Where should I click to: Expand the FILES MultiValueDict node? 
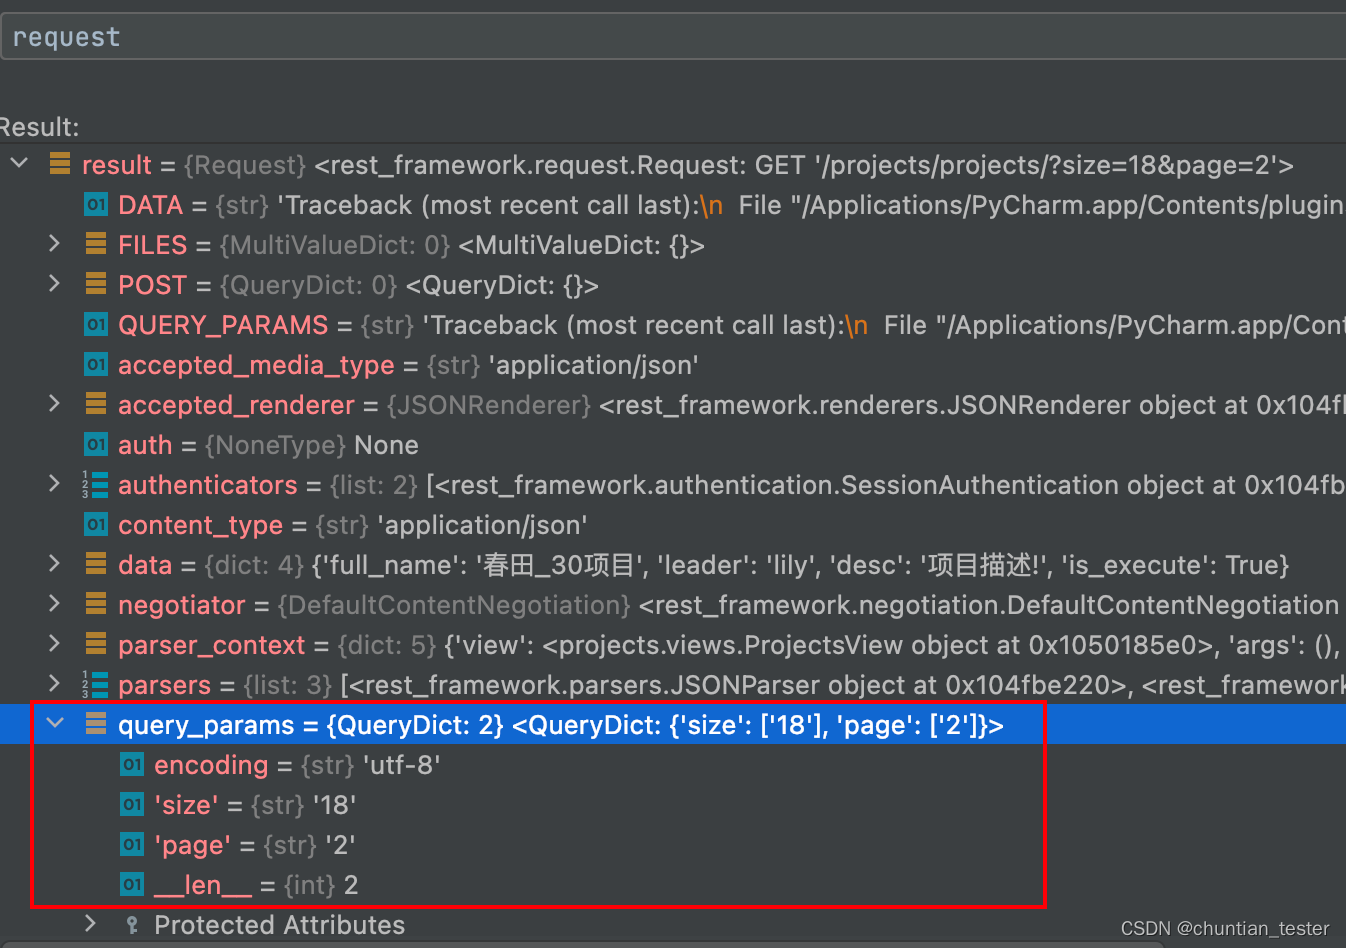[54, 244]
